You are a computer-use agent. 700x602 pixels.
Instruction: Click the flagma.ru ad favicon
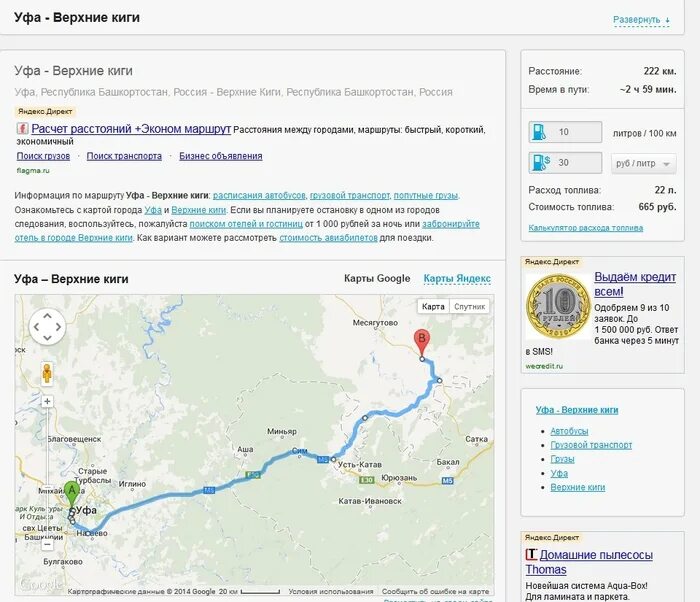pyautogui.click(x=22, y=129)
